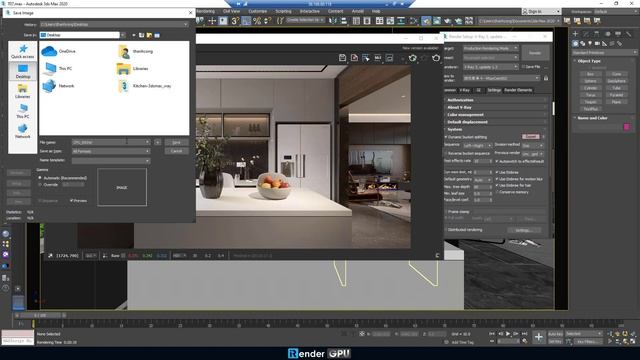Open Quick access in Save Image sidebar

22,52
